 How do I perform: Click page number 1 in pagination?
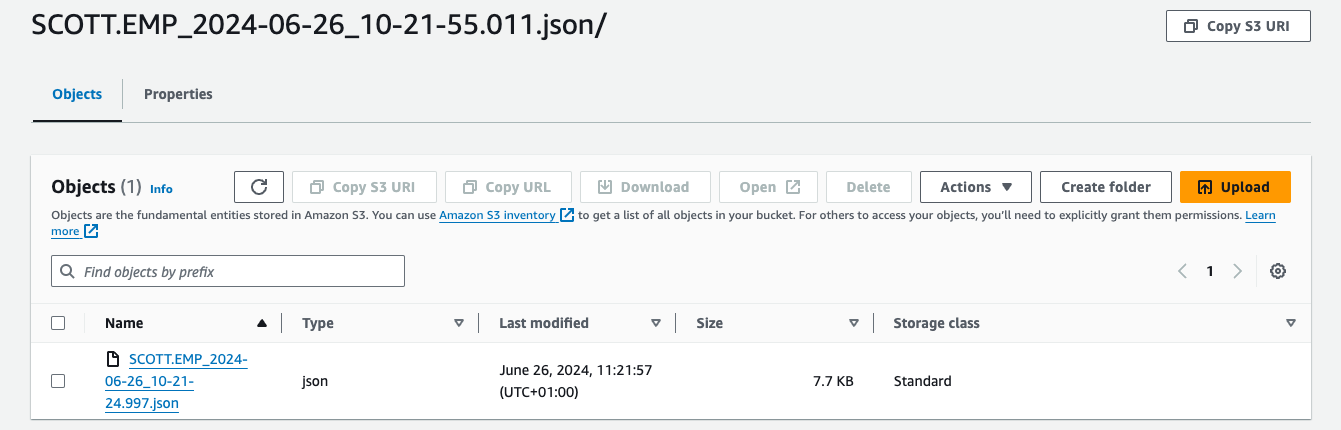[1210, 271]
